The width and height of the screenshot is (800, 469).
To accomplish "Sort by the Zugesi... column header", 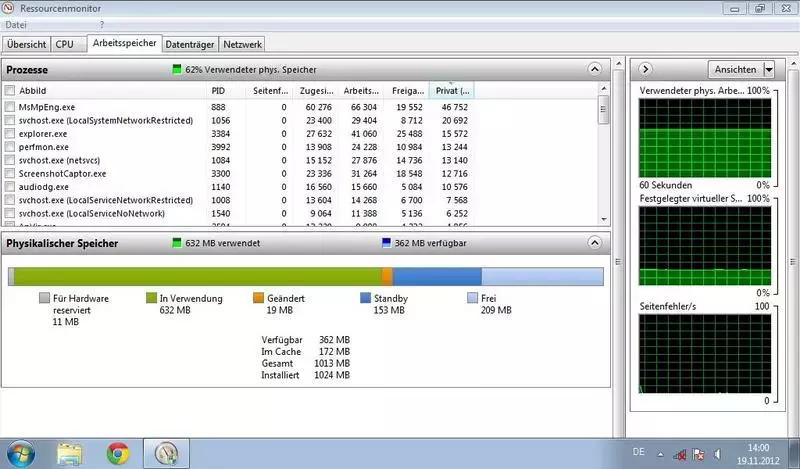I will [316, 91].
